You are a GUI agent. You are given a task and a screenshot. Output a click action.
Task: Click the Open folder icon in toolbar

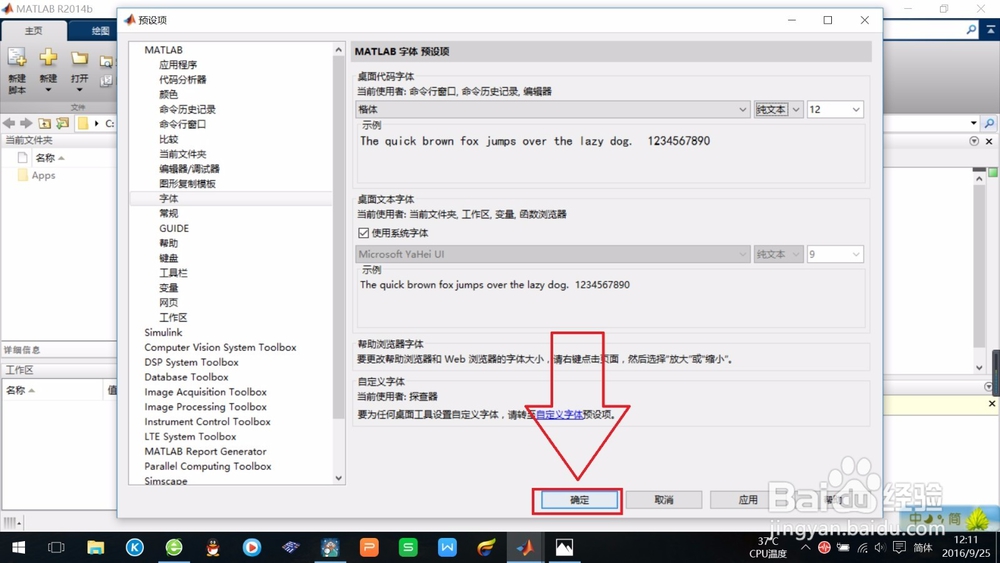[79, 58]
